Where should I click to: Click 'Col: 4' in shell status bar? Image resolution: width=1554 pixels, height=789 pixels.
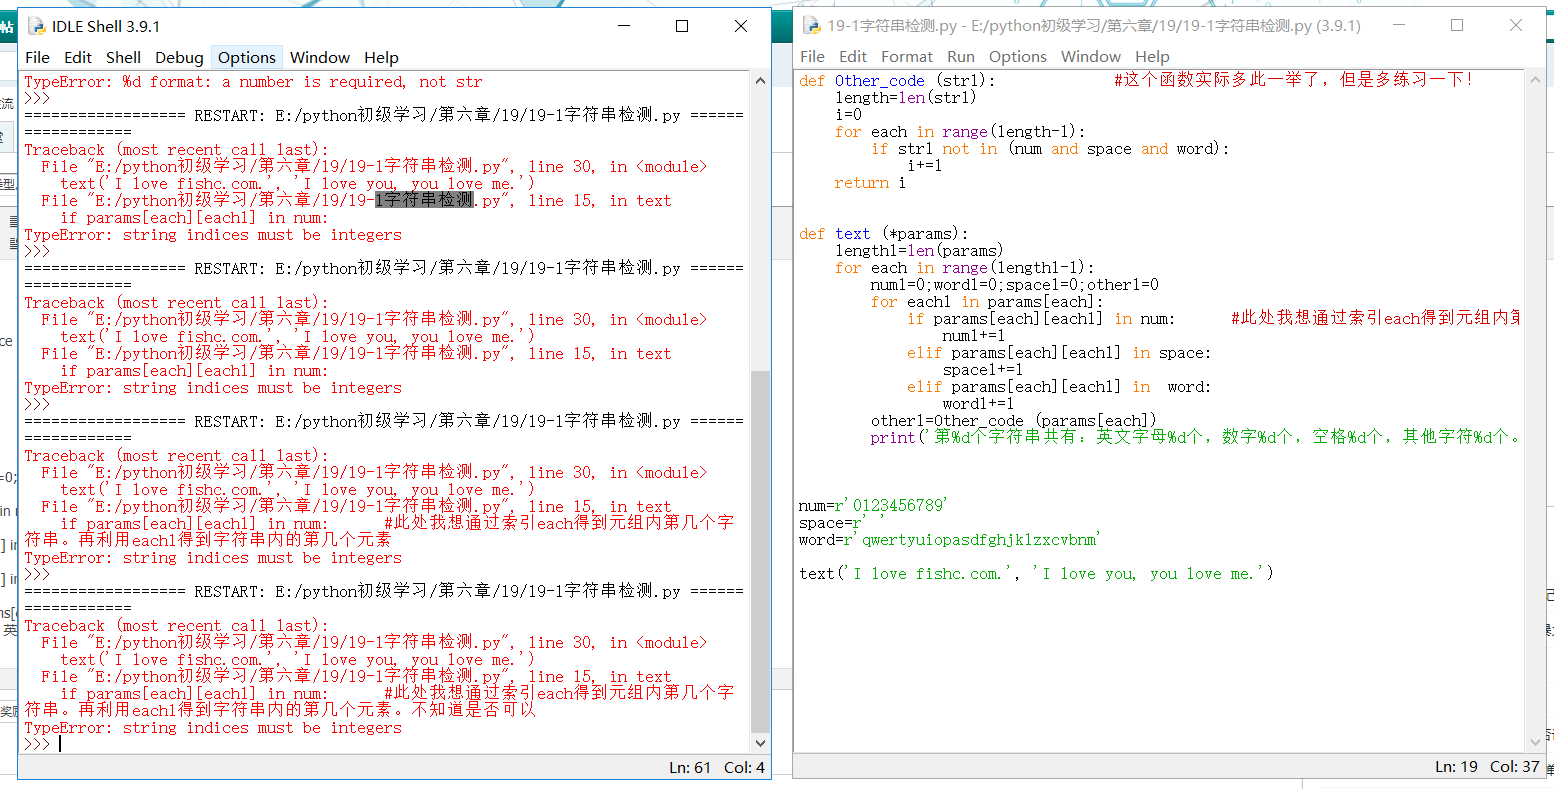(744, 767)
